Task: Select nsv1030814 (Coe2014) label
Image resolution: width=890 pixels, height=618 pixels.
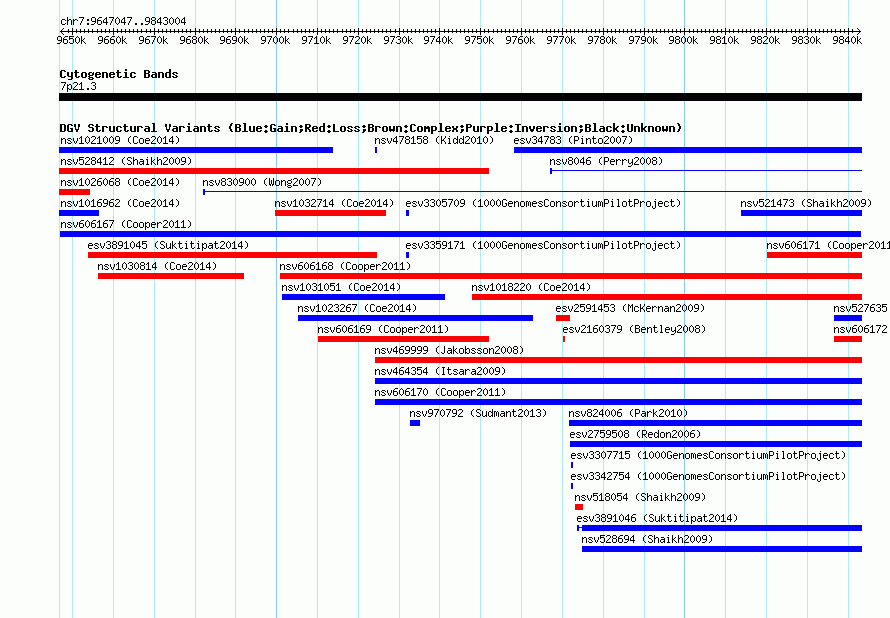Action: [x=157, y=266]
